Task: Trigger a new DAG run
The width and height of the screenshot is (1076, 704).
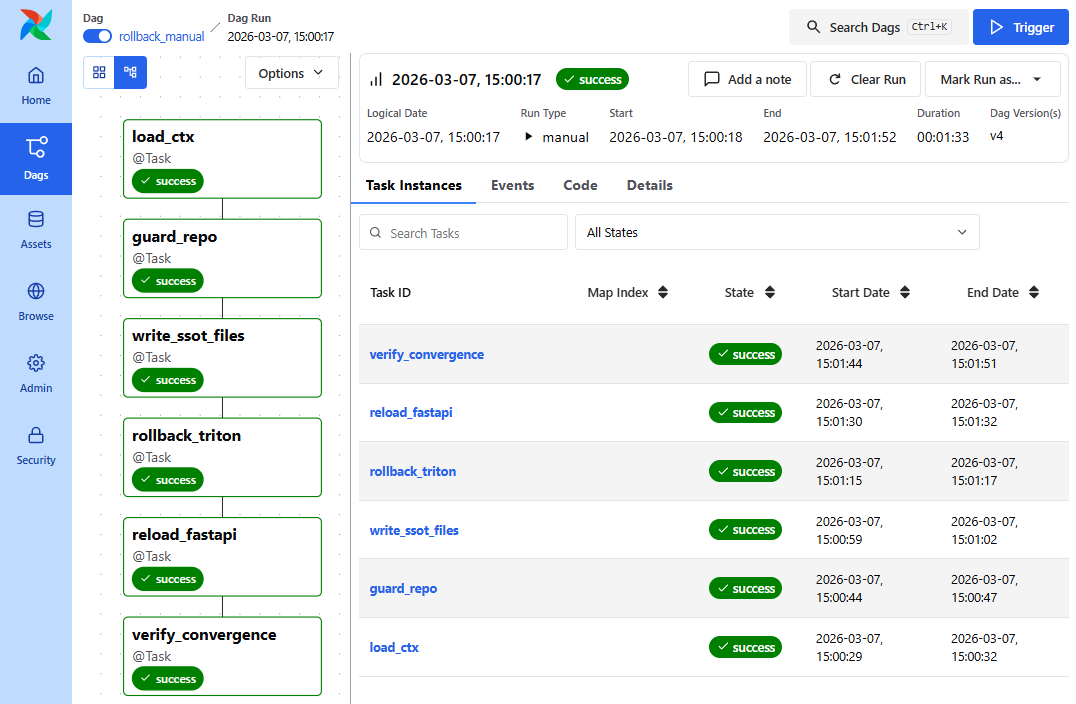Action: pyautogui.click(x=1020, y=27)
